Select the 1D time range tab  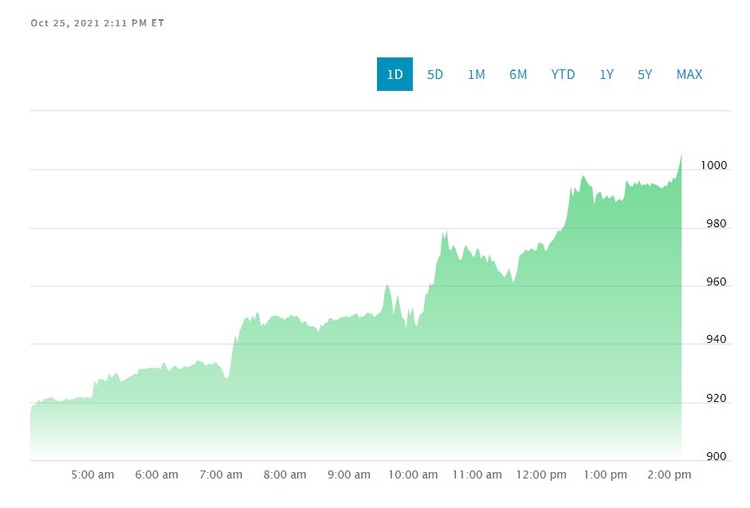(394, 74)
